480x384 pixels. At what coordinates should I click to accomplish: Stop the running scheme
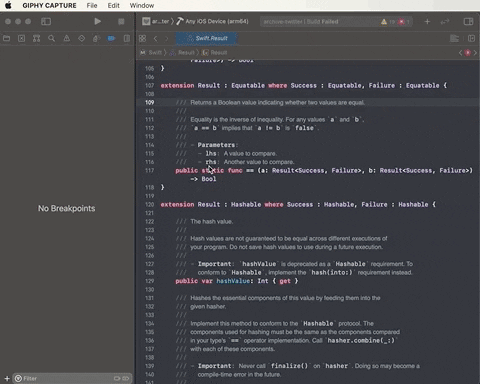[x=121, y=22]
